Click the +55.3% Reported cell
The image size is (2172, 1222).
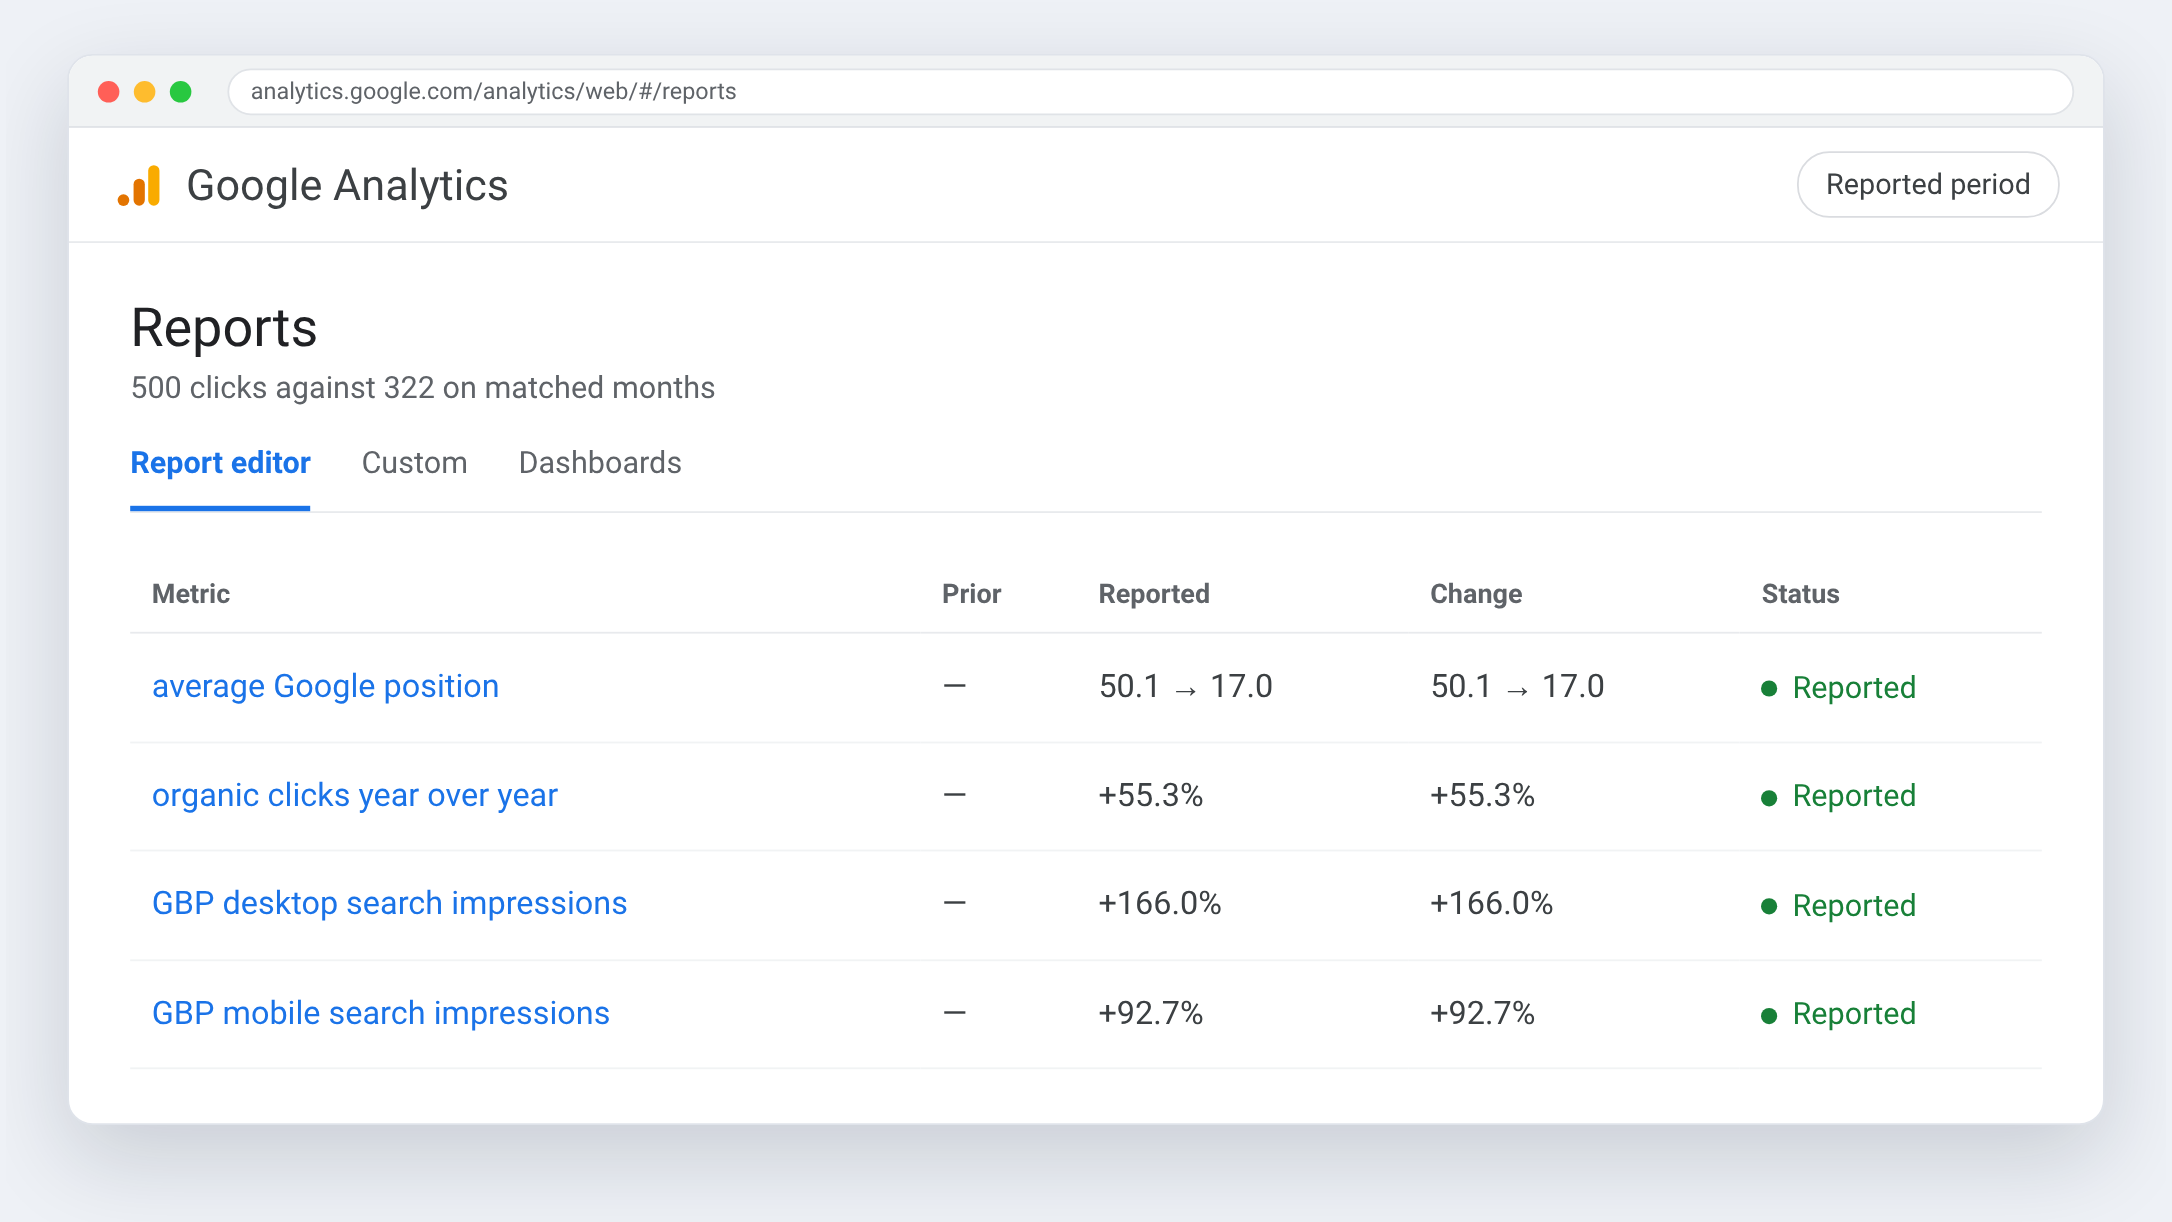pyautogui.click(x=1150, y=796)
